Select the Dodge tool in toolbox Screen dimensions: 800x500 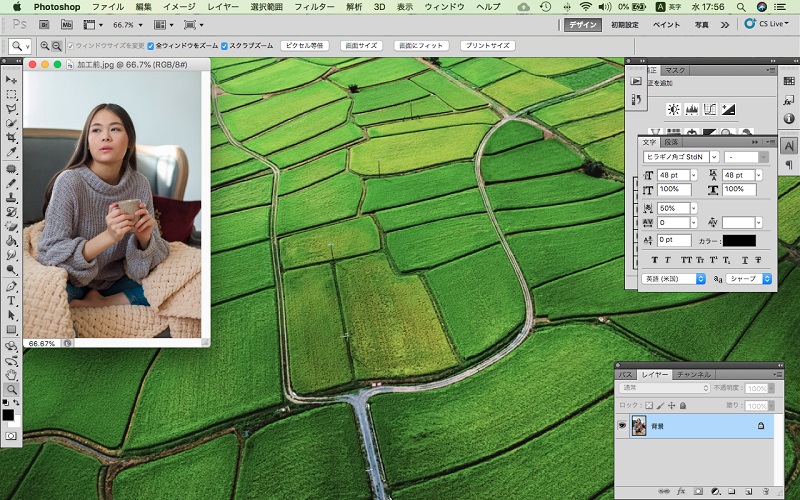click(11, 269)
